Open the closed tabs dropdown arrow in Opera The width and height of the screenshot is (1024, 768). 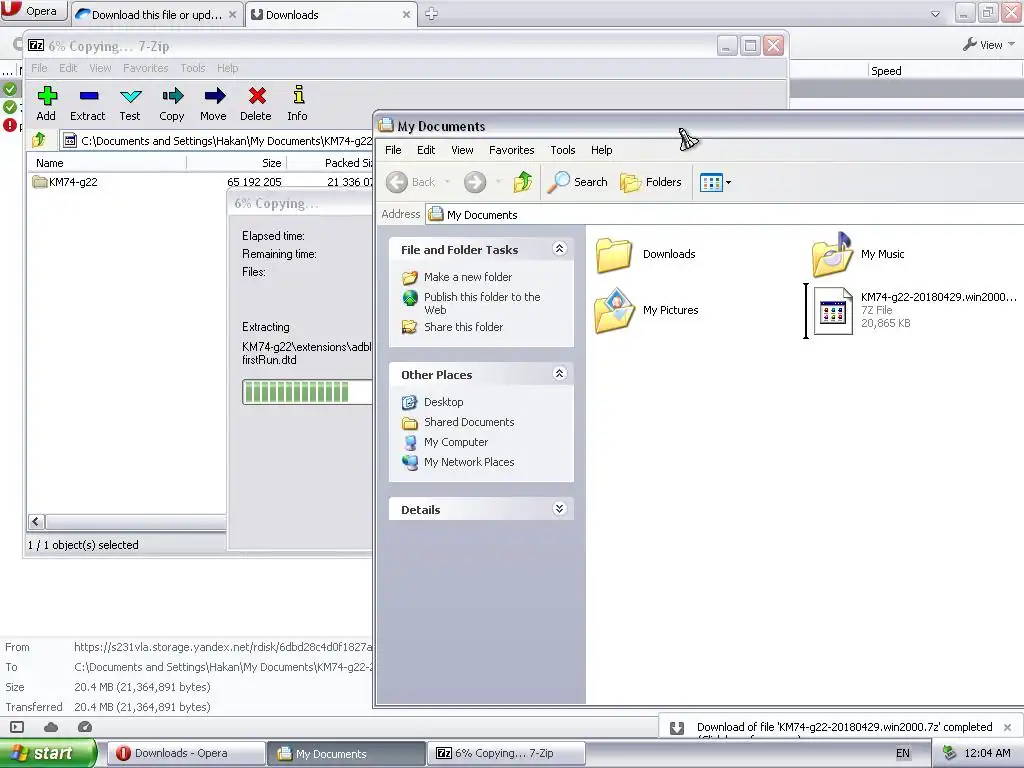tap(935, 14)
